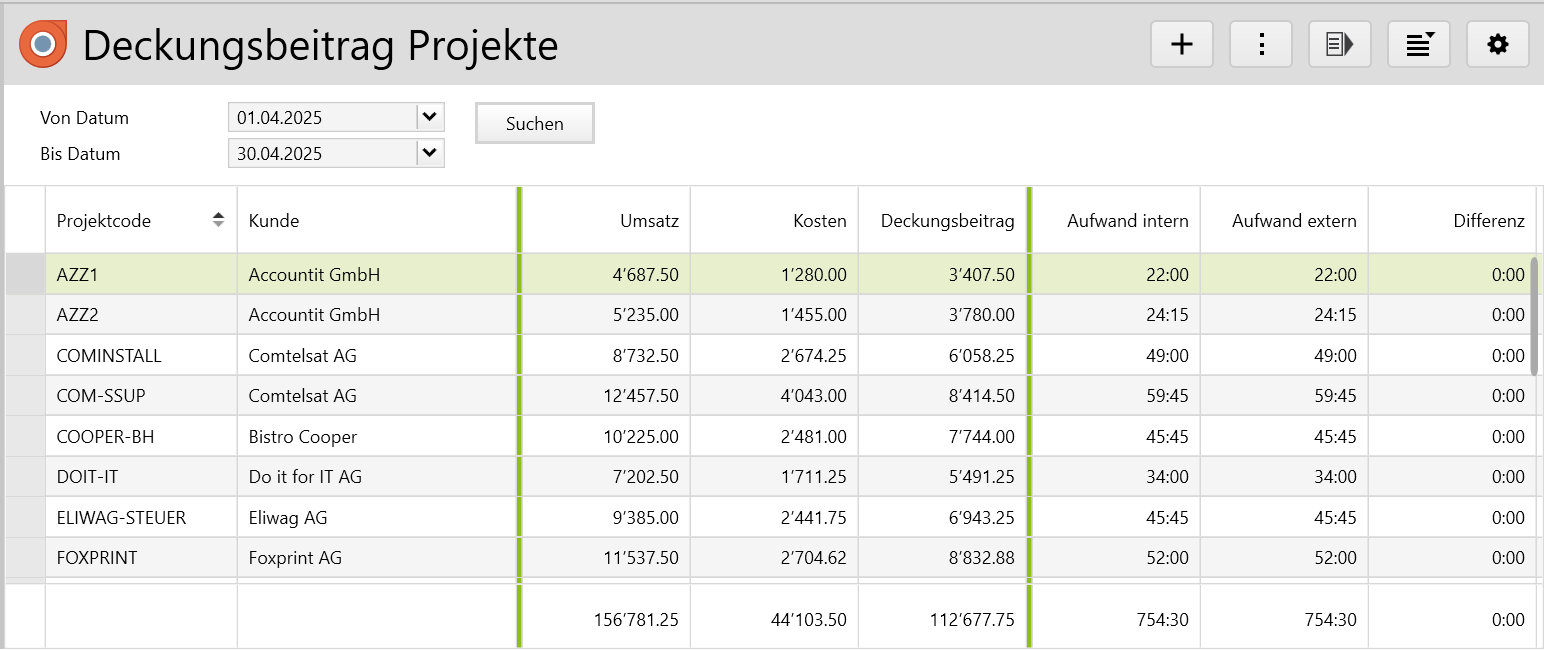1544x650 pixels.
Task: Click the Aufwand intern column header
Action: [x=1127, y=221]
